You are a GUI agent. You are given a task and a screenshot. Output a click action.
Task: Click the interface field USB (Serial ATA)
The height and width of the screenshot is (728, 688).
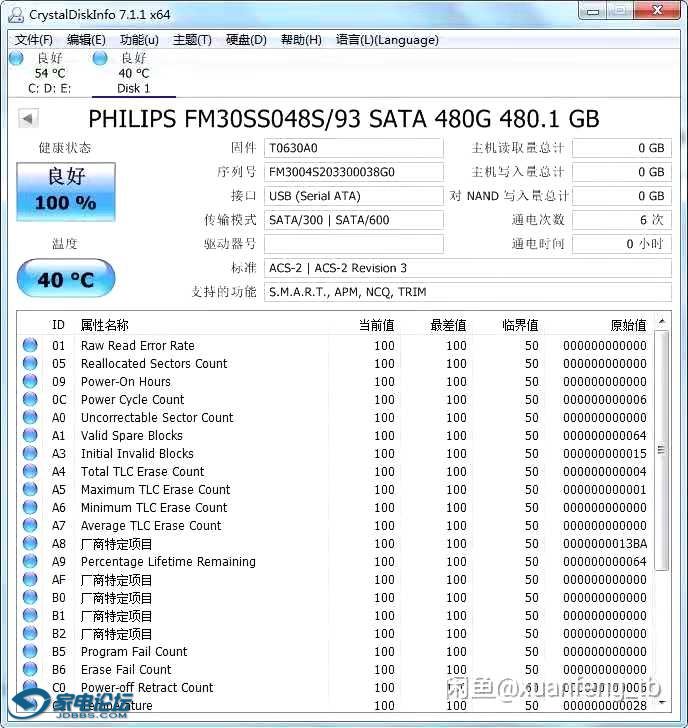coord(354,196)
